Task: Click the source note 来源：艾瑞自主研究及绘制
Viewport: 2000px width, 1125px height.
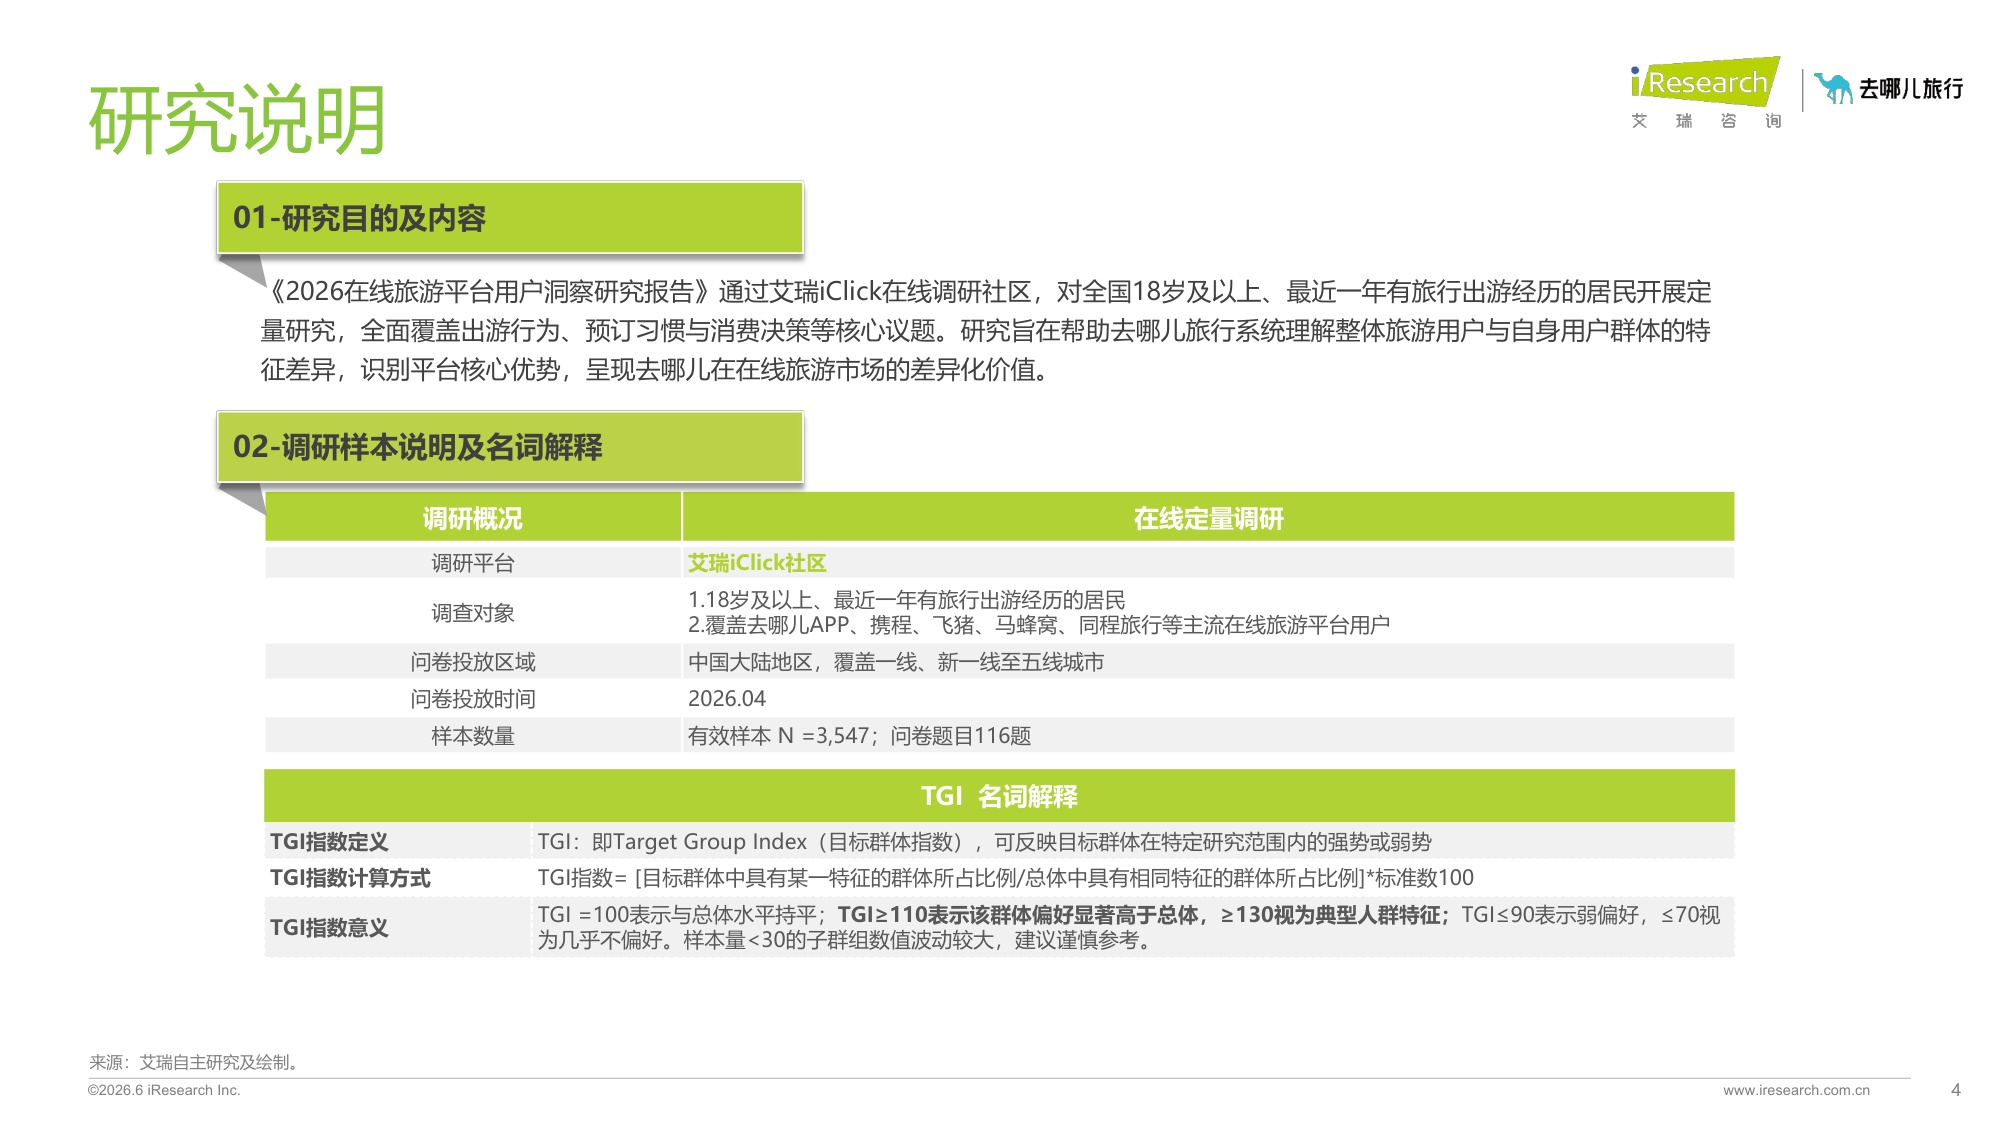Action: pyautogui.click(x=195, y=1062)
